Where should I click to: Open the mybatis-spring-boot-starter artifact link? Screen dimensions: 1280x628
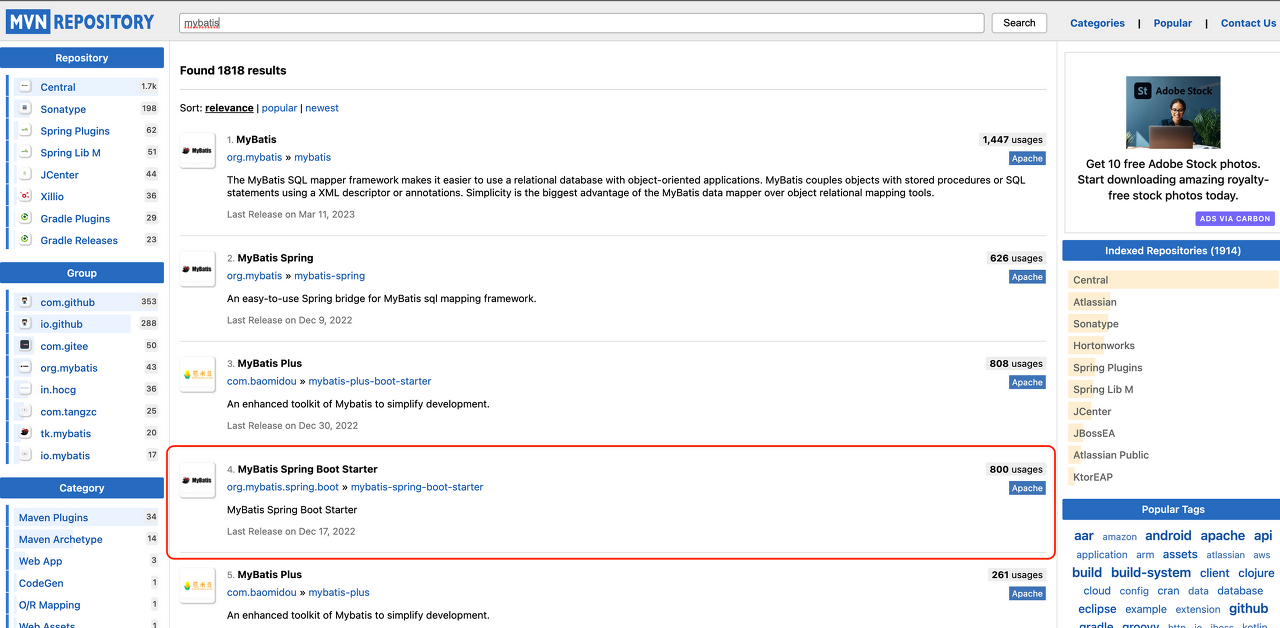(x=417, y=487)
